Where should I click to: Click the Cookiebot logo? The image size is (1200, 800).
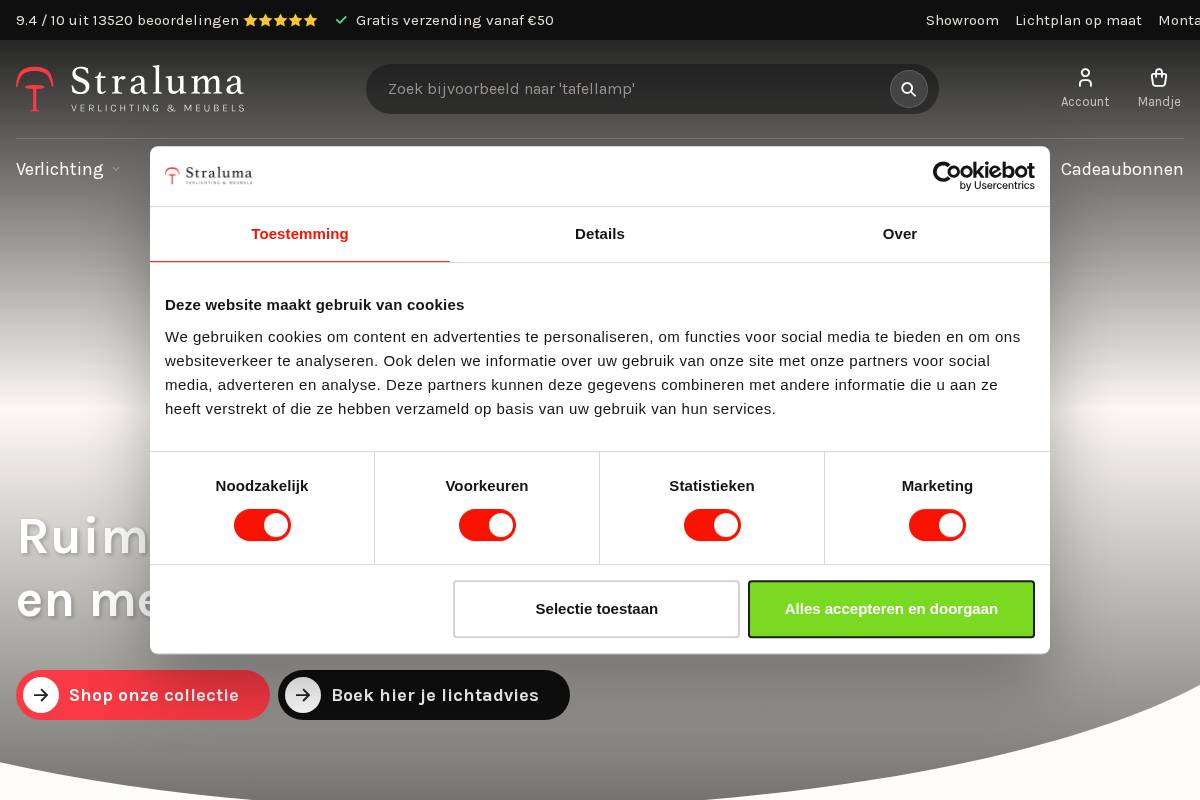[x=984, y=176]
